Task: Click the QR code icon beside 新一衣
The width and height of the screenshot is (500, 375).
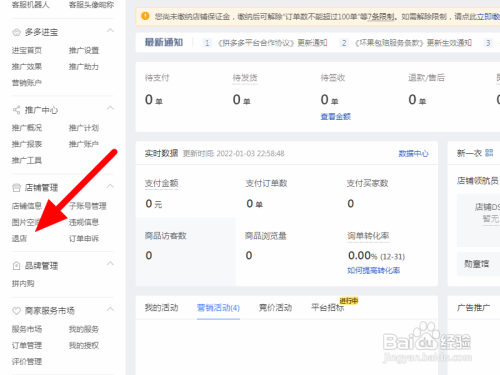Action: click(489, 153)
